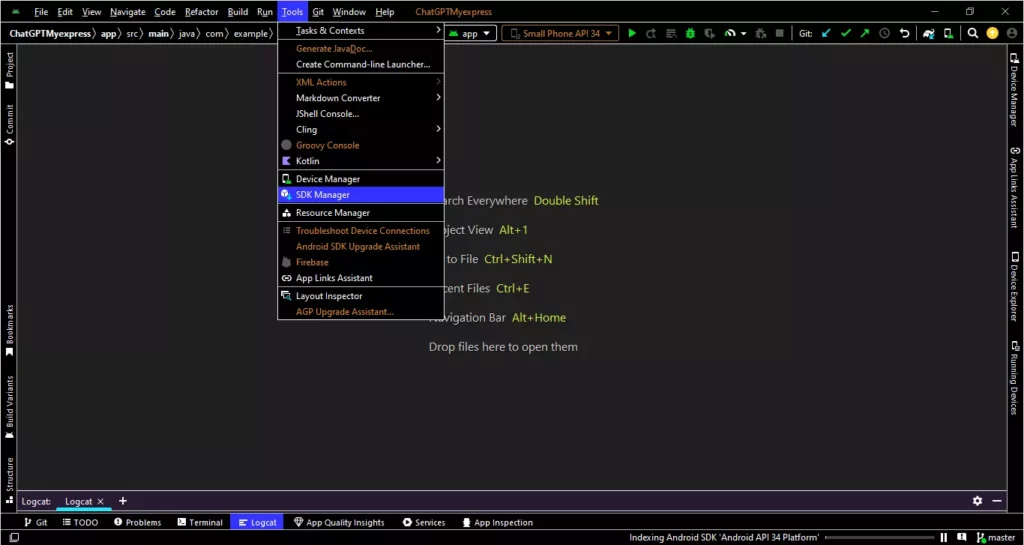1024x545 pixels.
Task: Expand the Kotlin submenu
Action: tap(360, 161)
